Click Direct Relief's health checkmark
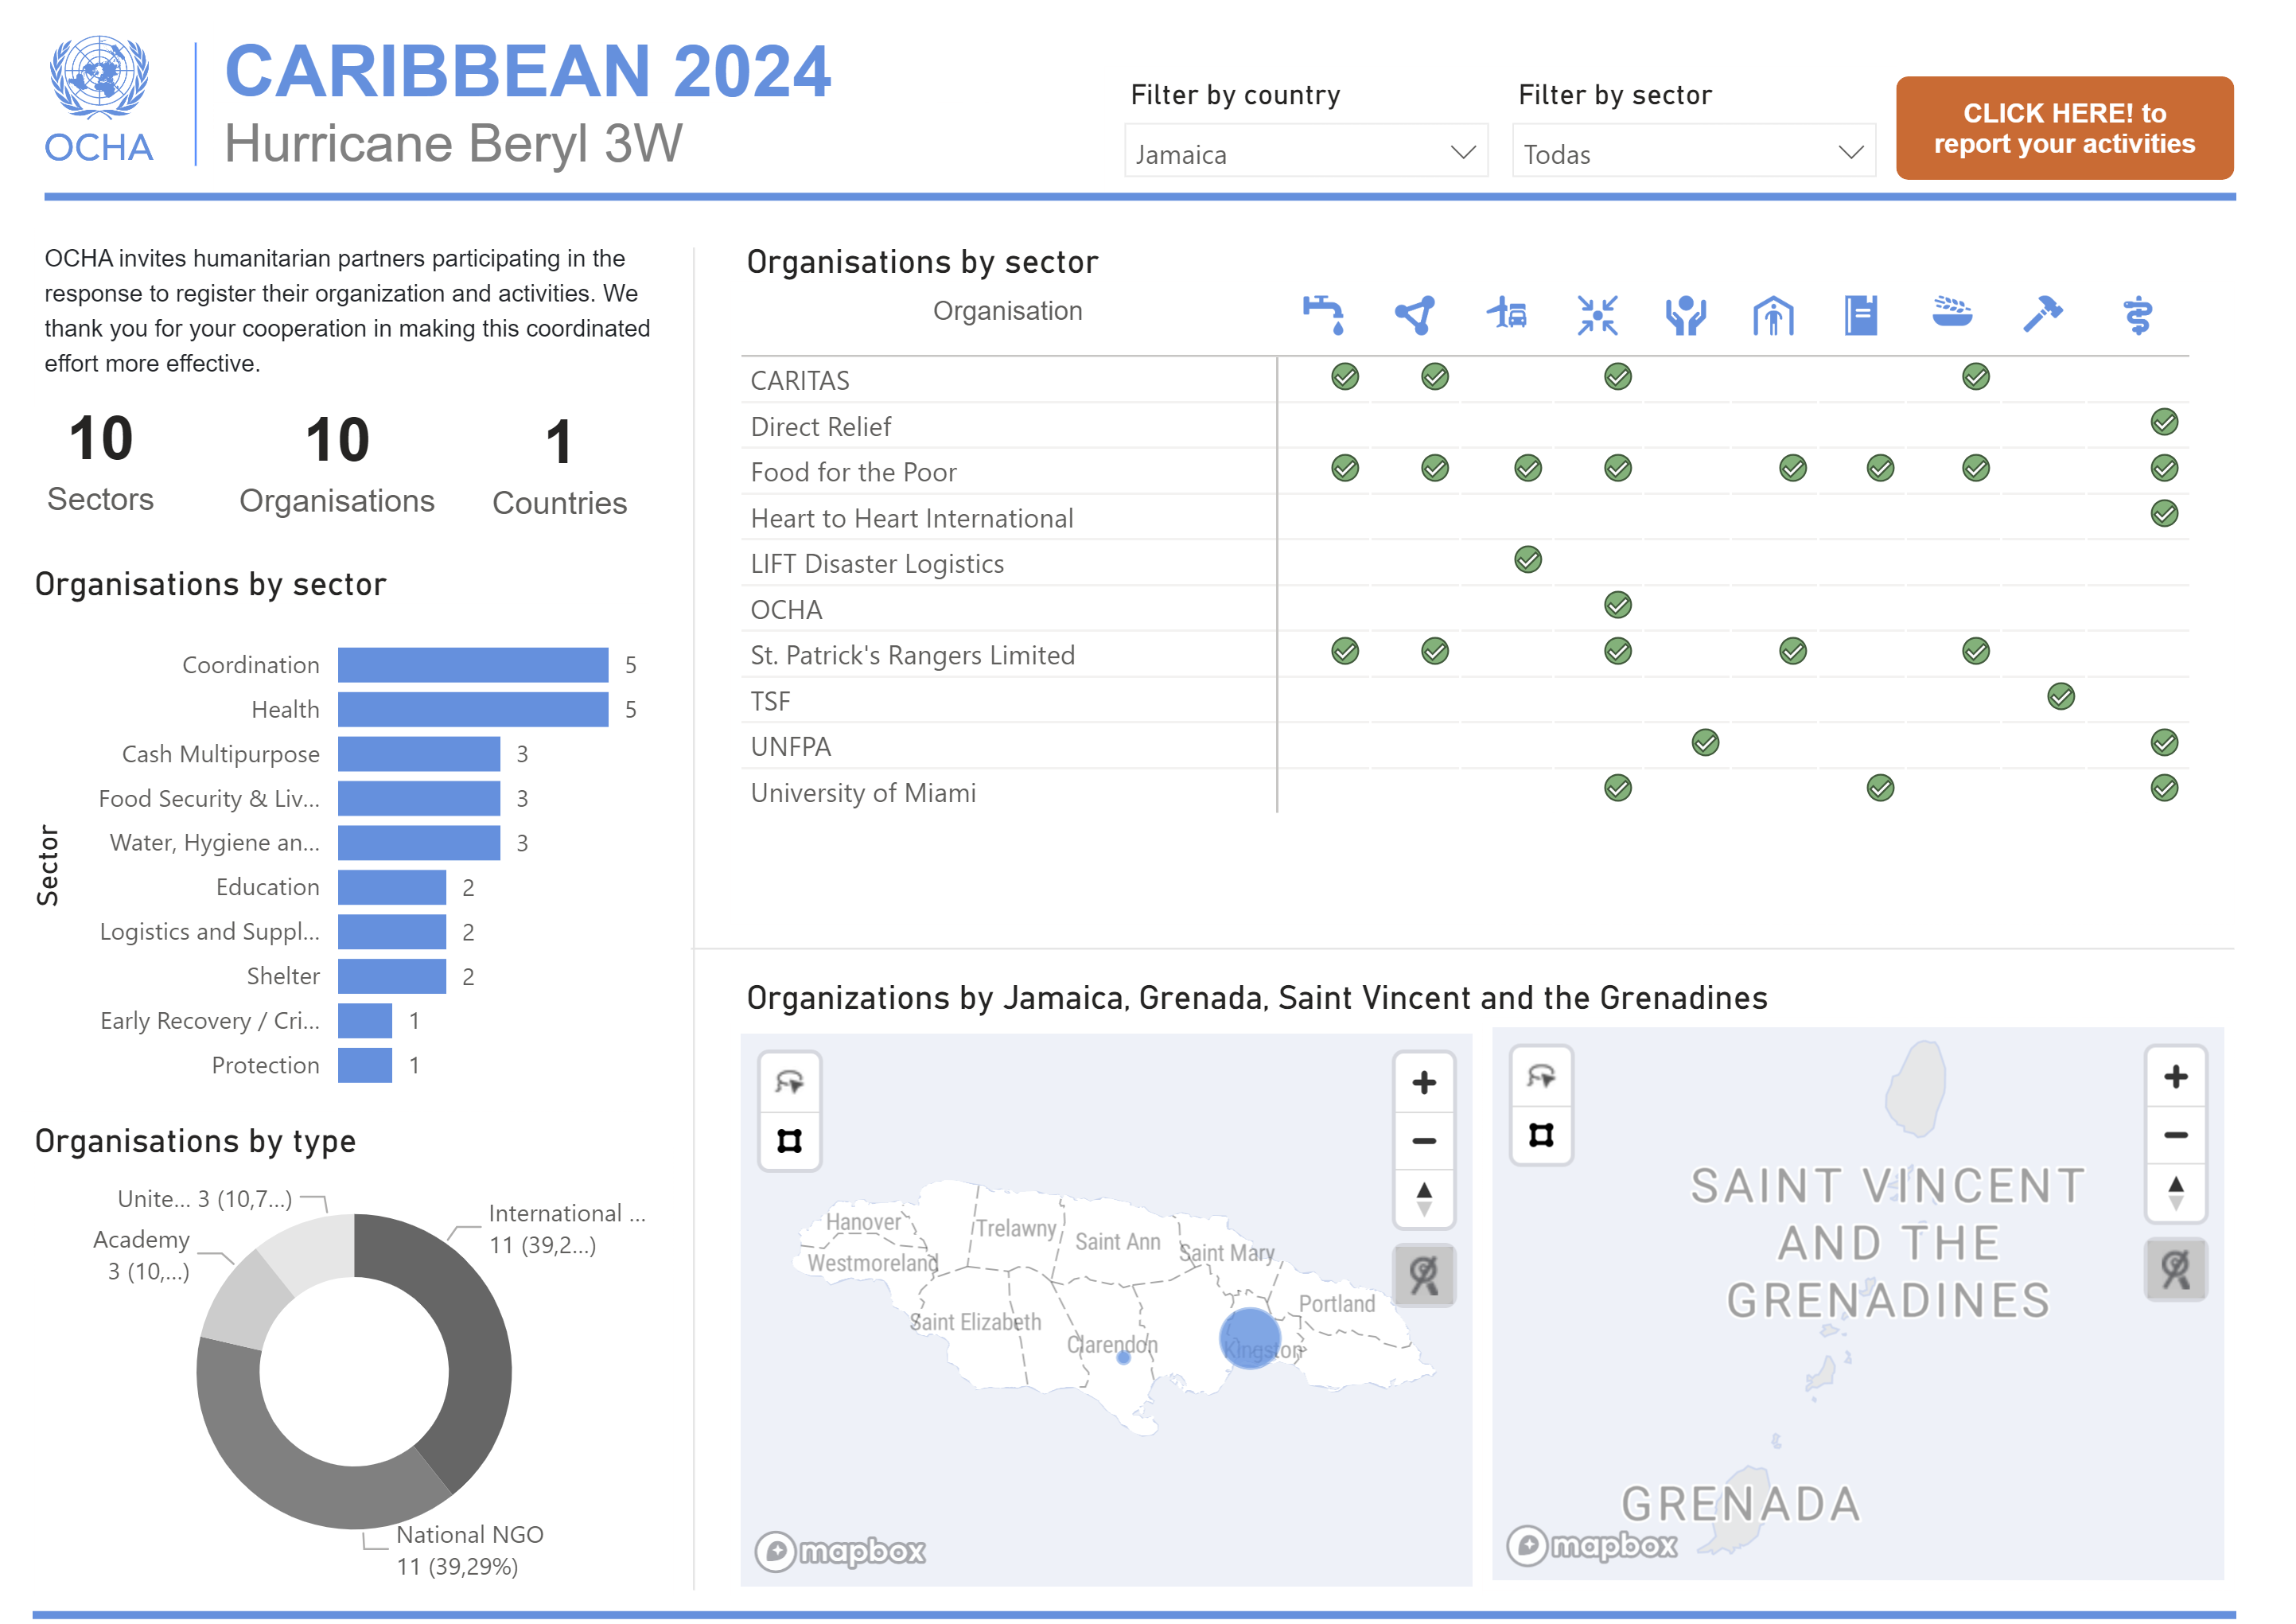This screenshot has width=2296, height=1624. click(2164, 422)
